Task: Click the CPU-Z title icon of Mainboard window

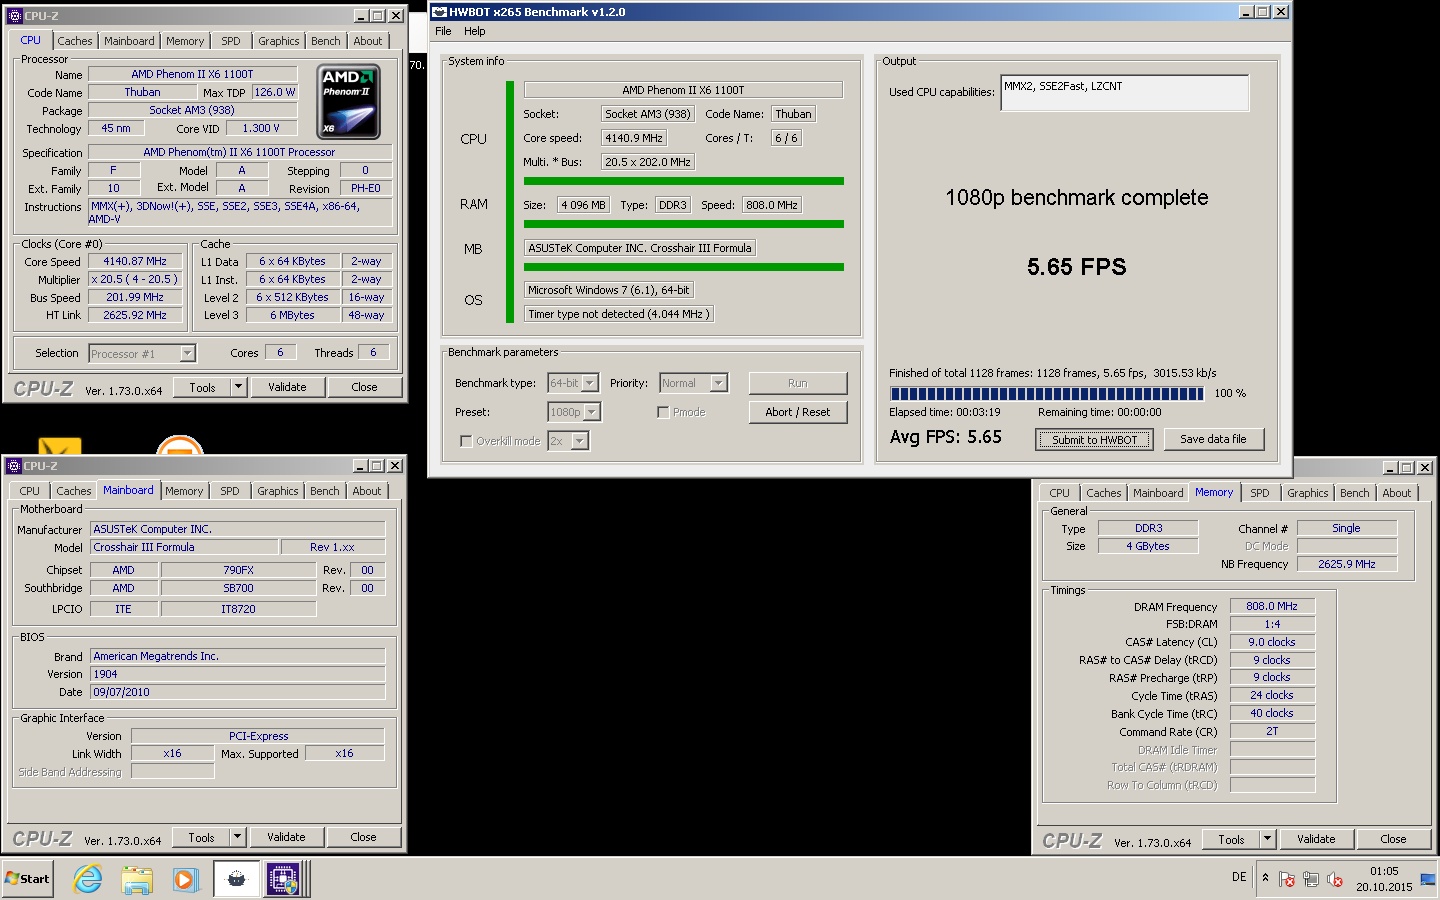Action: [x=14, y=466]
